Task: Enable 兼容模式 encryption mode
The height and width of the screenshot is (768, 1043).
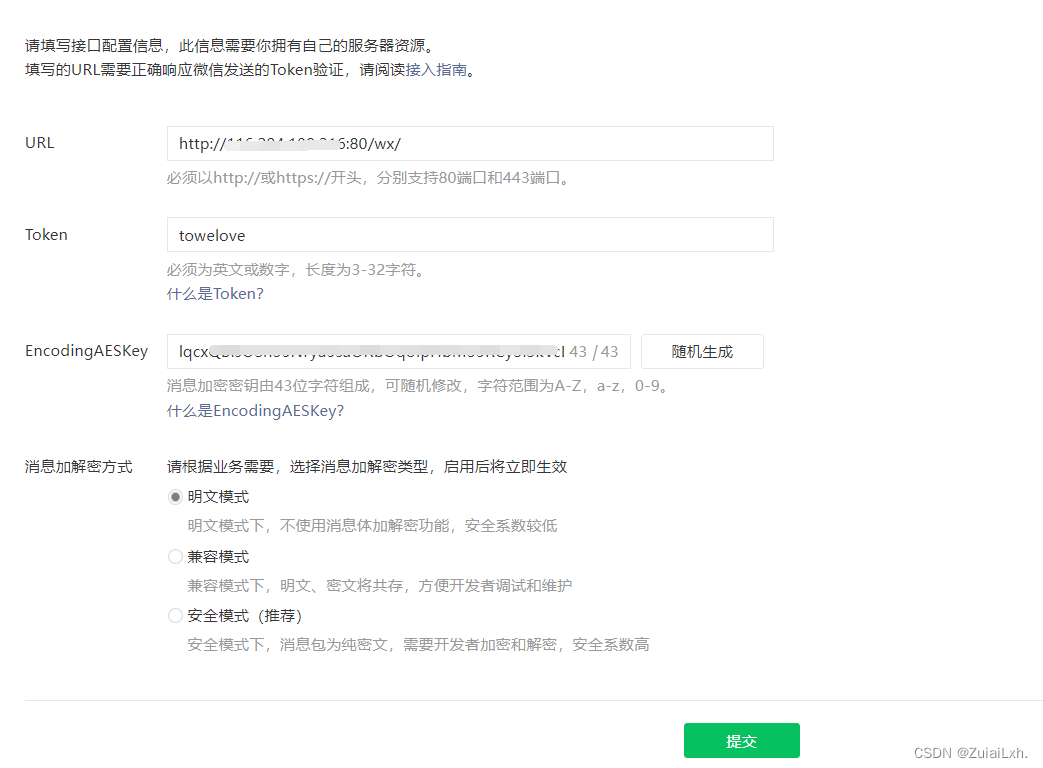Action: click(x=175, y=556)
